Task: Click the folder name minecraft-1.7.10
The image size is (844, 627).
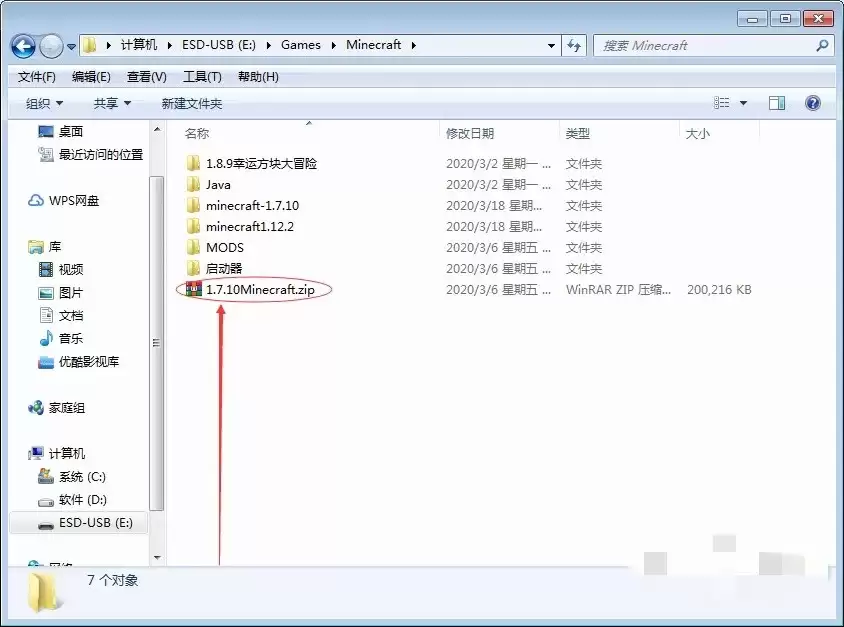Action: [252, 206]
